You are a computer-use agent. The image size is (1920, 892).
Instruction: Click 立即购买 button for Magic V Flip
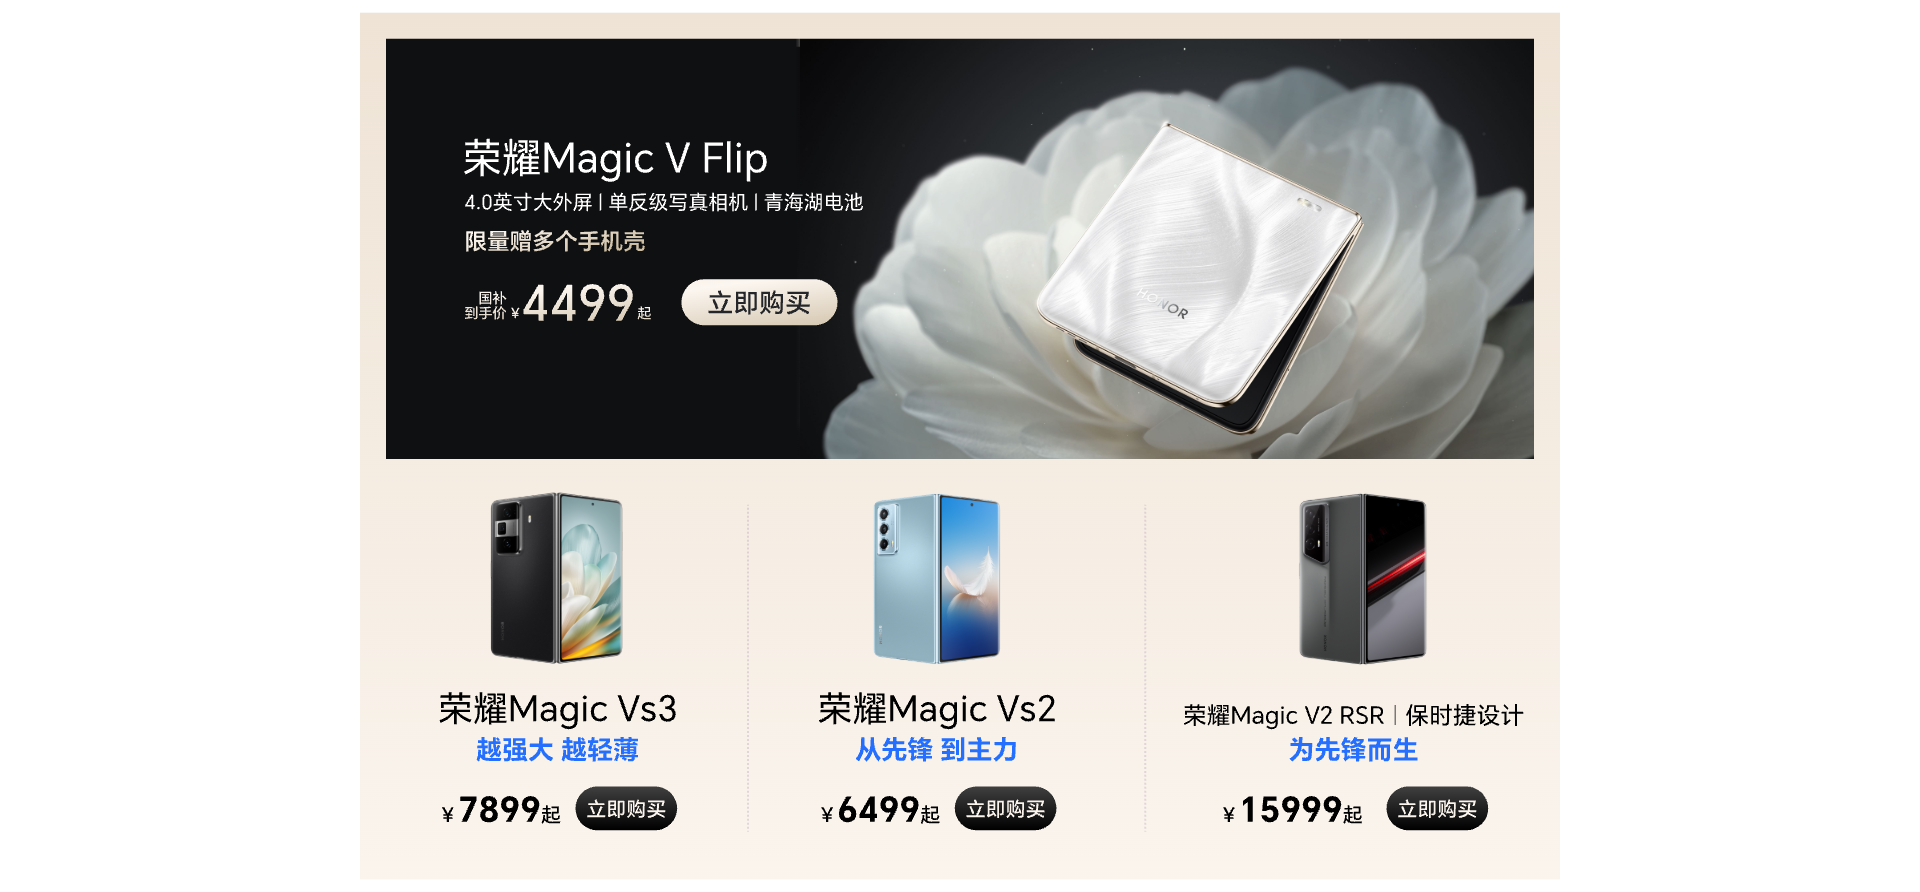759,302
